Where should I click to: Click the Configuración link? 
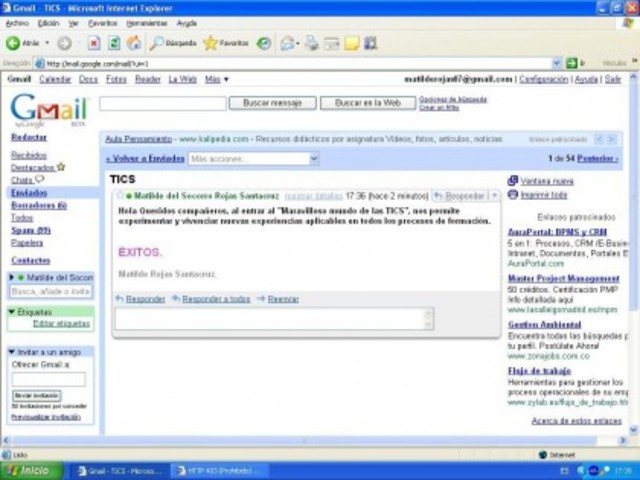click(544, 79)
